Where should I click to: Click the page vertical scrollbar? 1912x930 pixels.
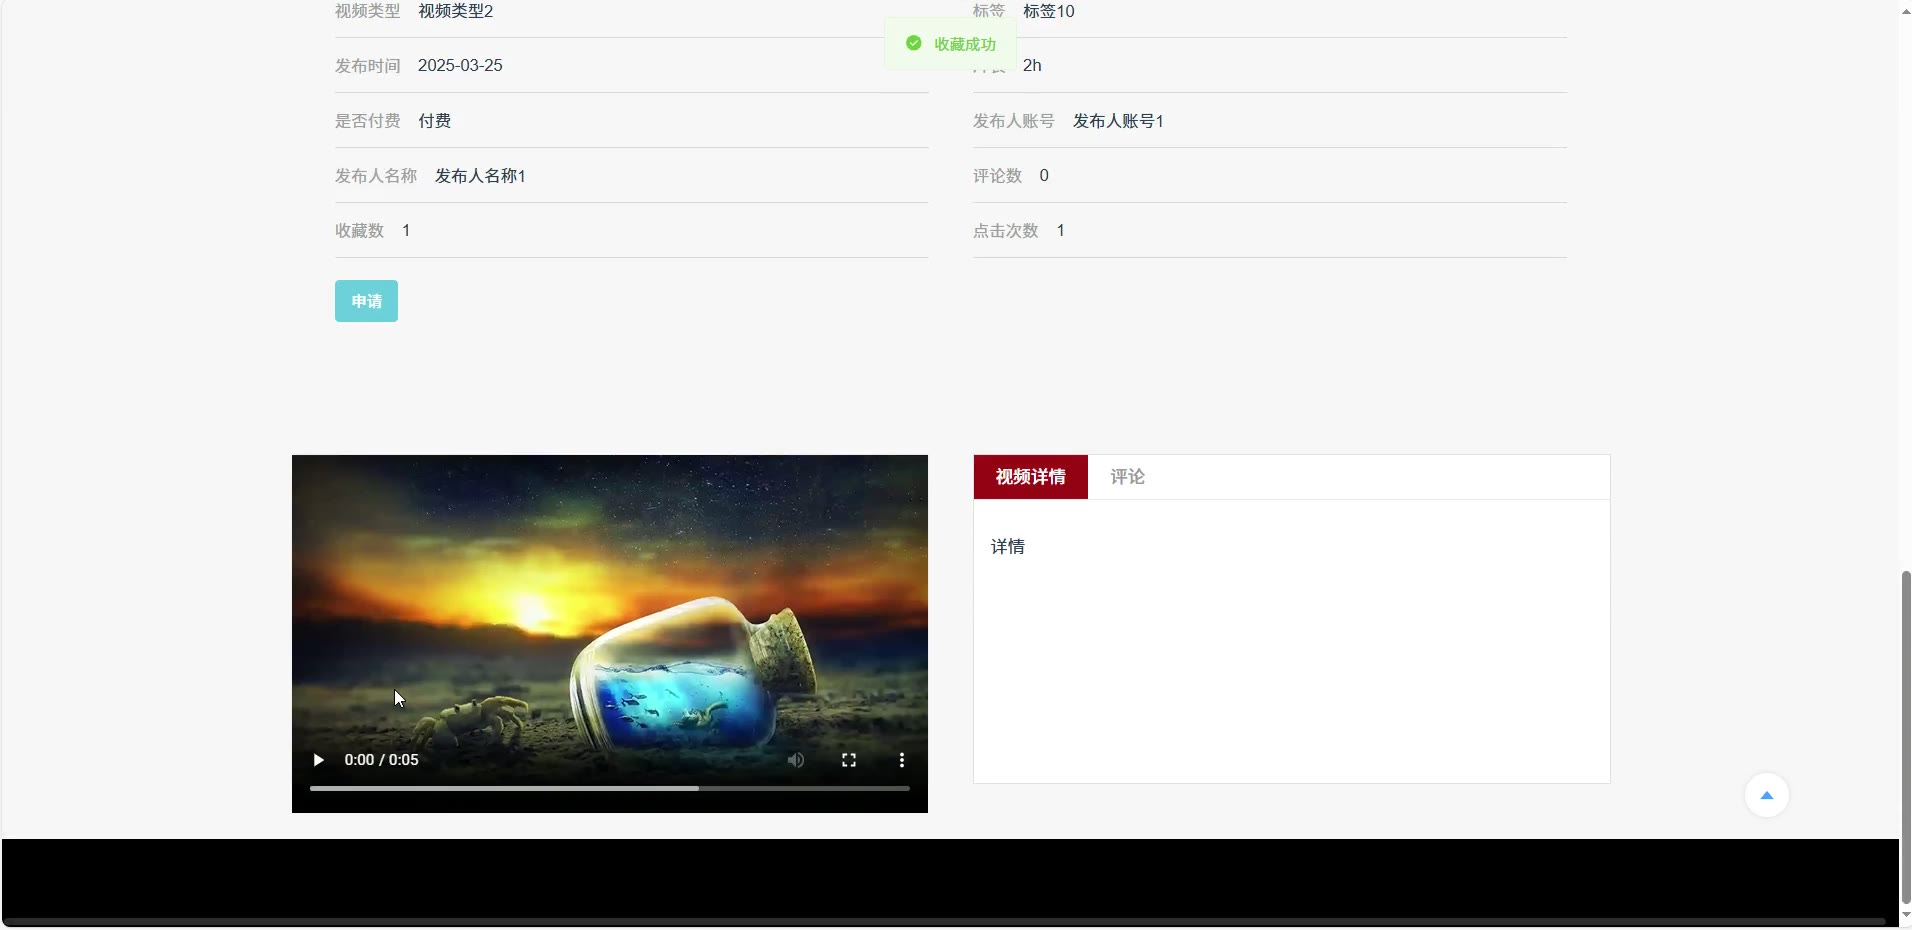pos(1906,736)
